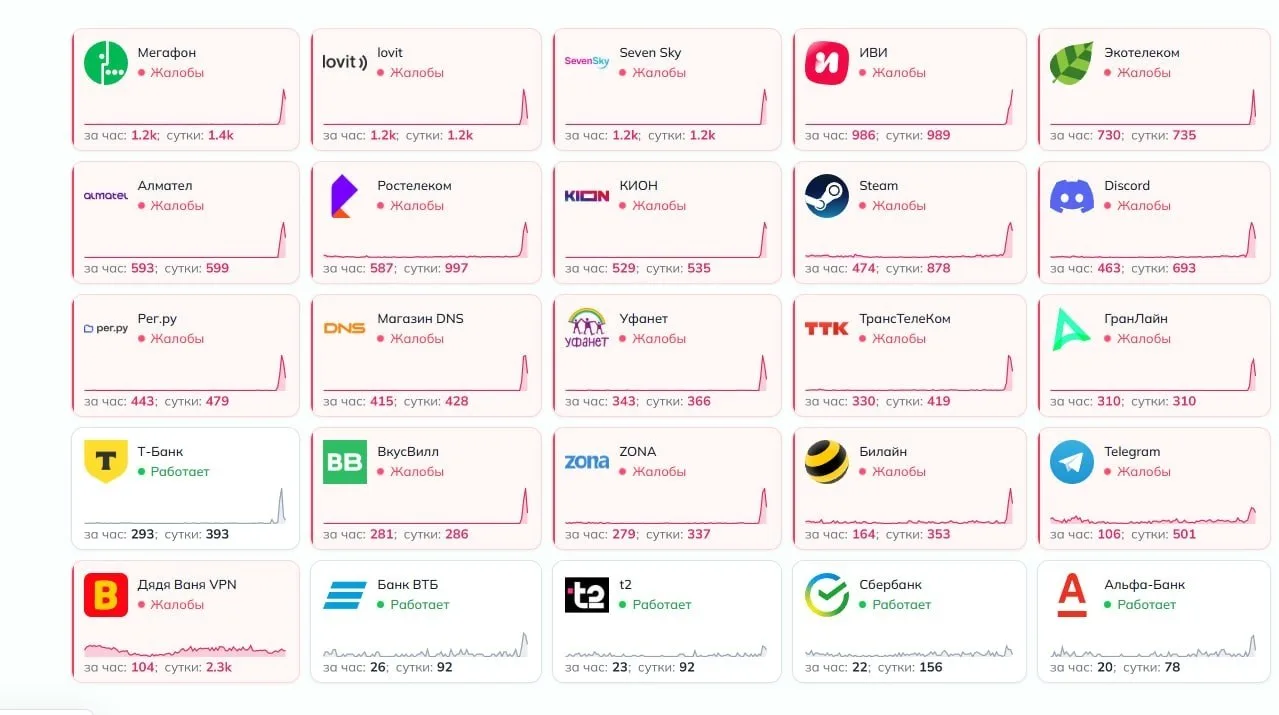Open the Мегафон green logo icon

pyautogui.click(x=106, y=62)
